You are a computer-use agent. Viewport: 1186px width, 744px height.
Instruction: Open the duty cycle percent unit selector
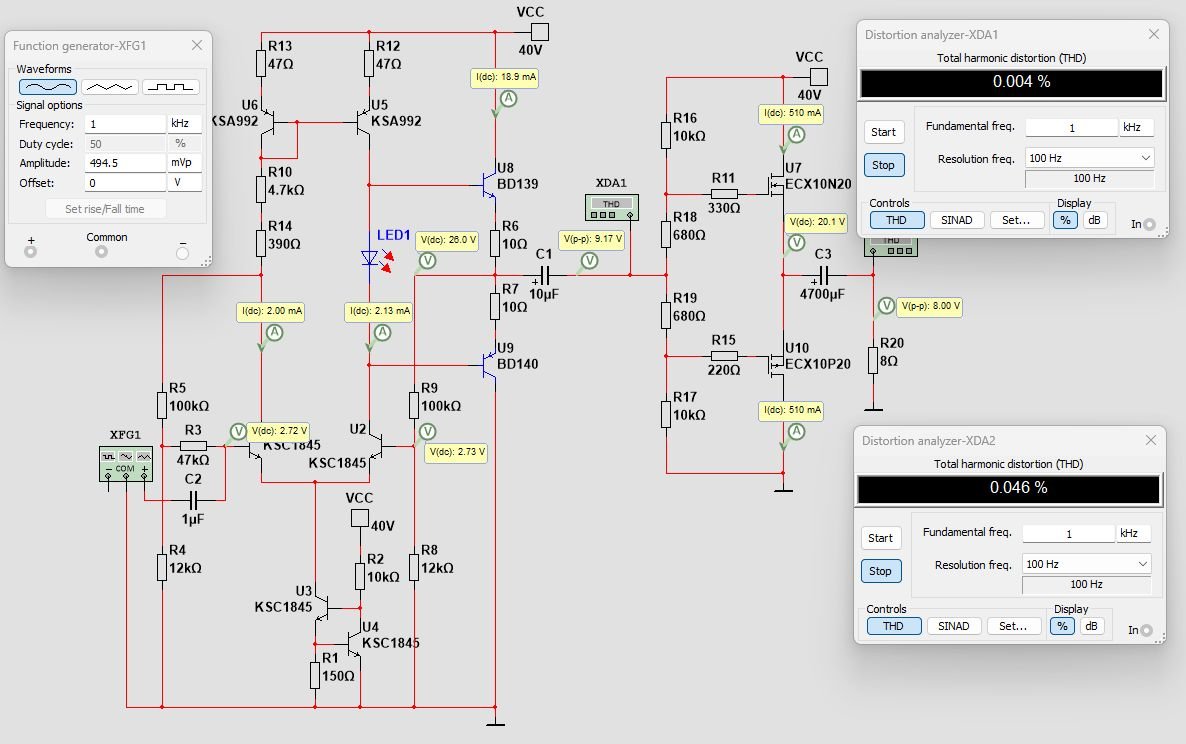pyautogui.click(x=185, y=143)
